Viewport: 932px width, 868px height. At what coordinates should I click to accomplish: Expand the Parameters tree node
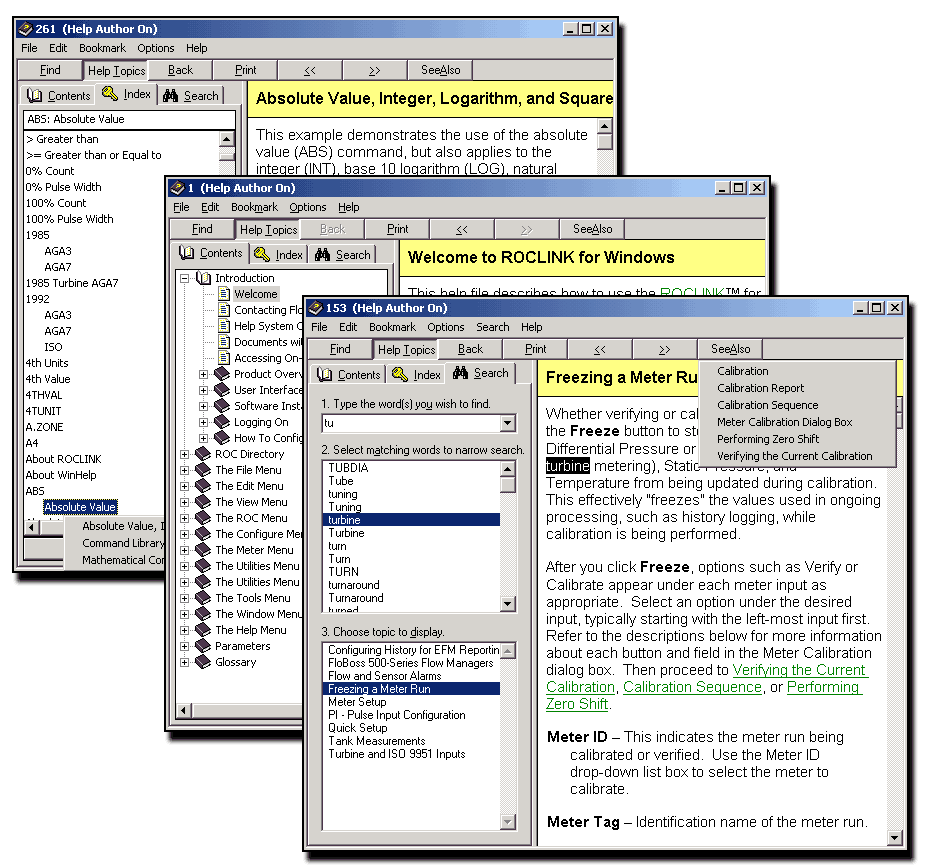click(184, 646)
